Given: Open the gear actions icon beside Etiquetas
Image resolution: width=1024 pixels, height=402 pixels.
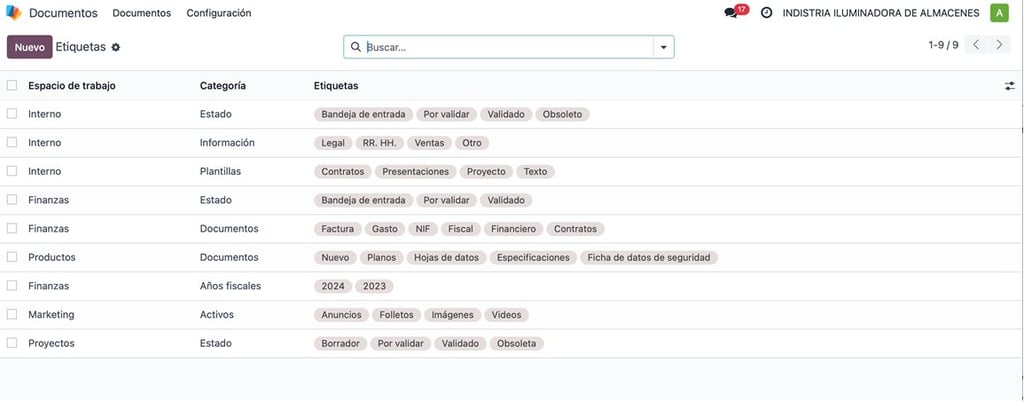Looking at the screenshot, I should pyautogui.click(x=116, y=47).
